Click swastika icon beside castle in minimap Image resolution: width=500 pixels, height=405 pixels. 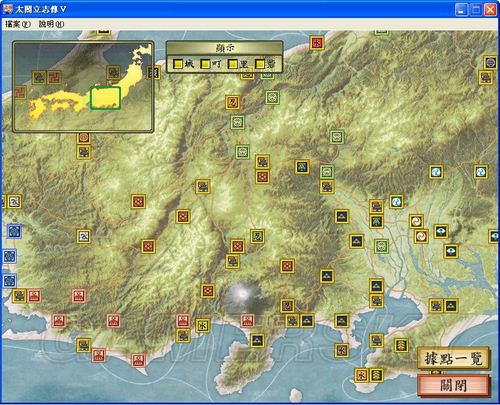pyautogui.click(x=54, y=78)
